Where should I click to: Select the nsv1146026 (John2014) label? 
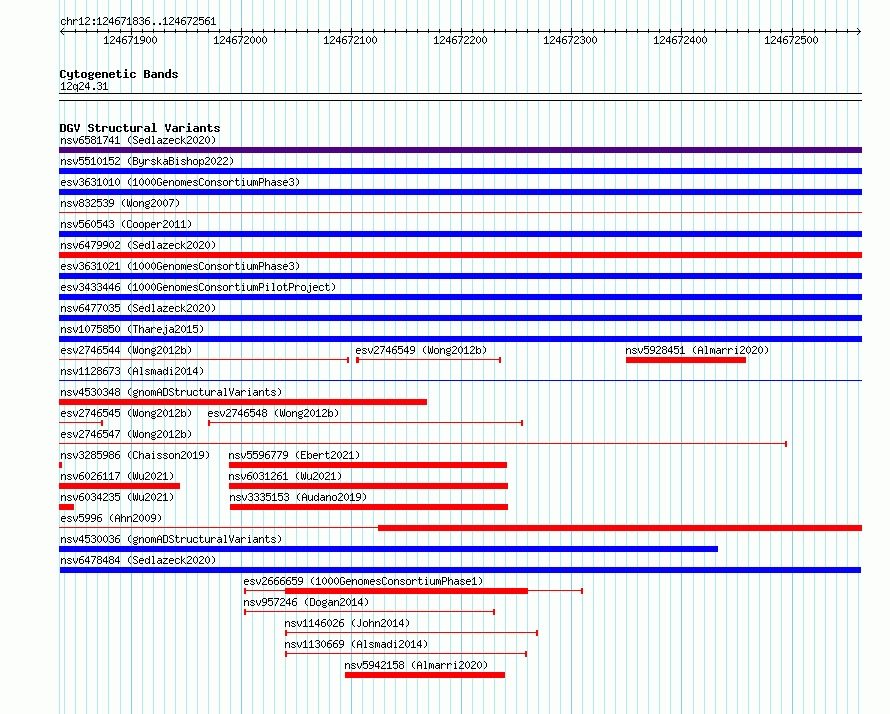(x=347, y=623)
